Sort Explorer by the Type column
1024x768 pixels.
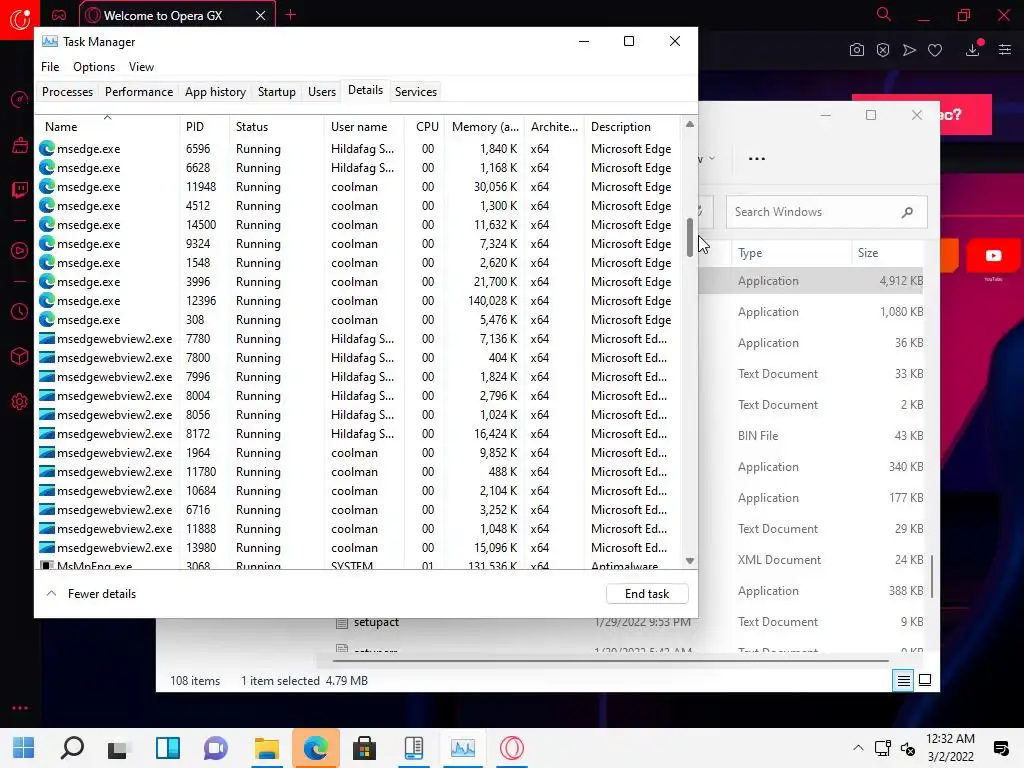tap(792, 253)
